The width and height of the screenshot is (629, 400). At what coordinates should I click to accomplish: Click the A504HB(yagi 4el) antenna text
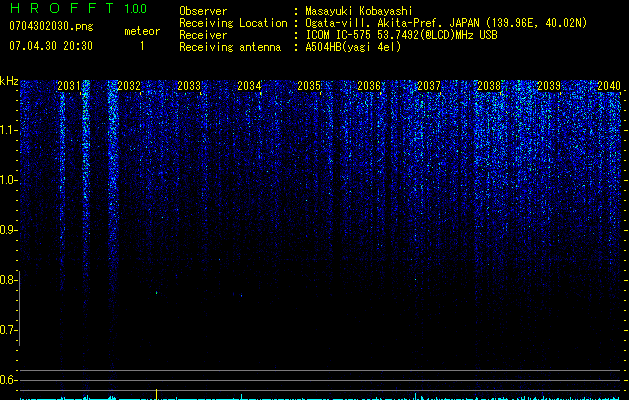(353, 47)
